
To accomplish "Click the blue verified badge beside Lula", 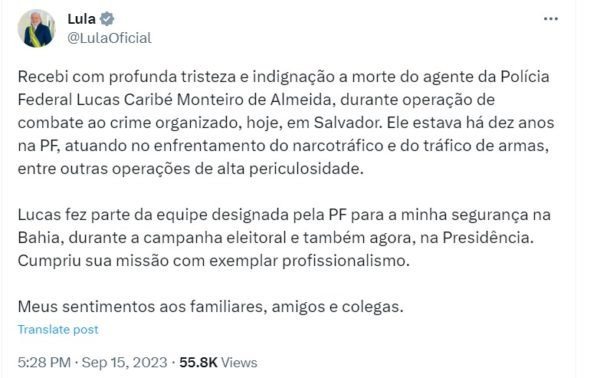I will 107,19.
